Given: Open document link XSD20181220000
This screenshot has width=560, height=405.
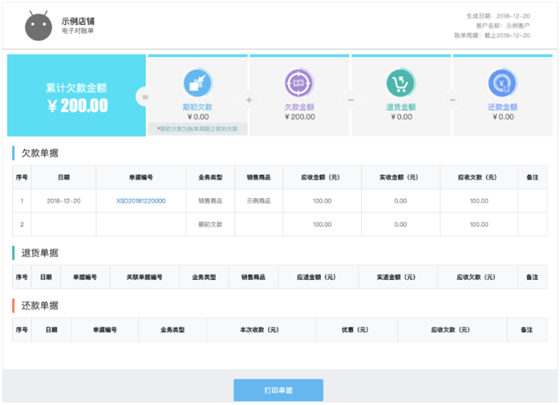Looking at the screenshot, I should click(x=141, y=201).
